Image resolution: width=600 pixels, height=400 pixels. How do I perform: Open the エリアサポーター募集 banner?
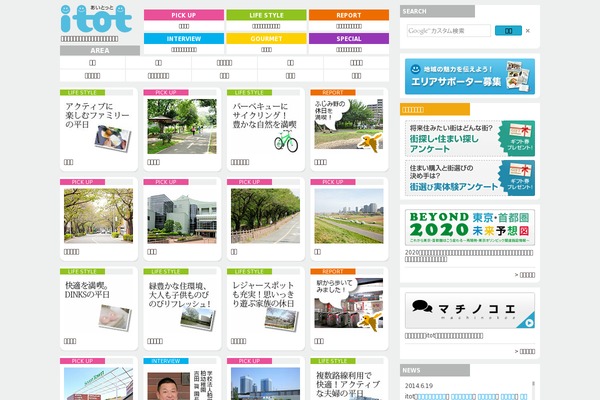click(x=470, y=76)
